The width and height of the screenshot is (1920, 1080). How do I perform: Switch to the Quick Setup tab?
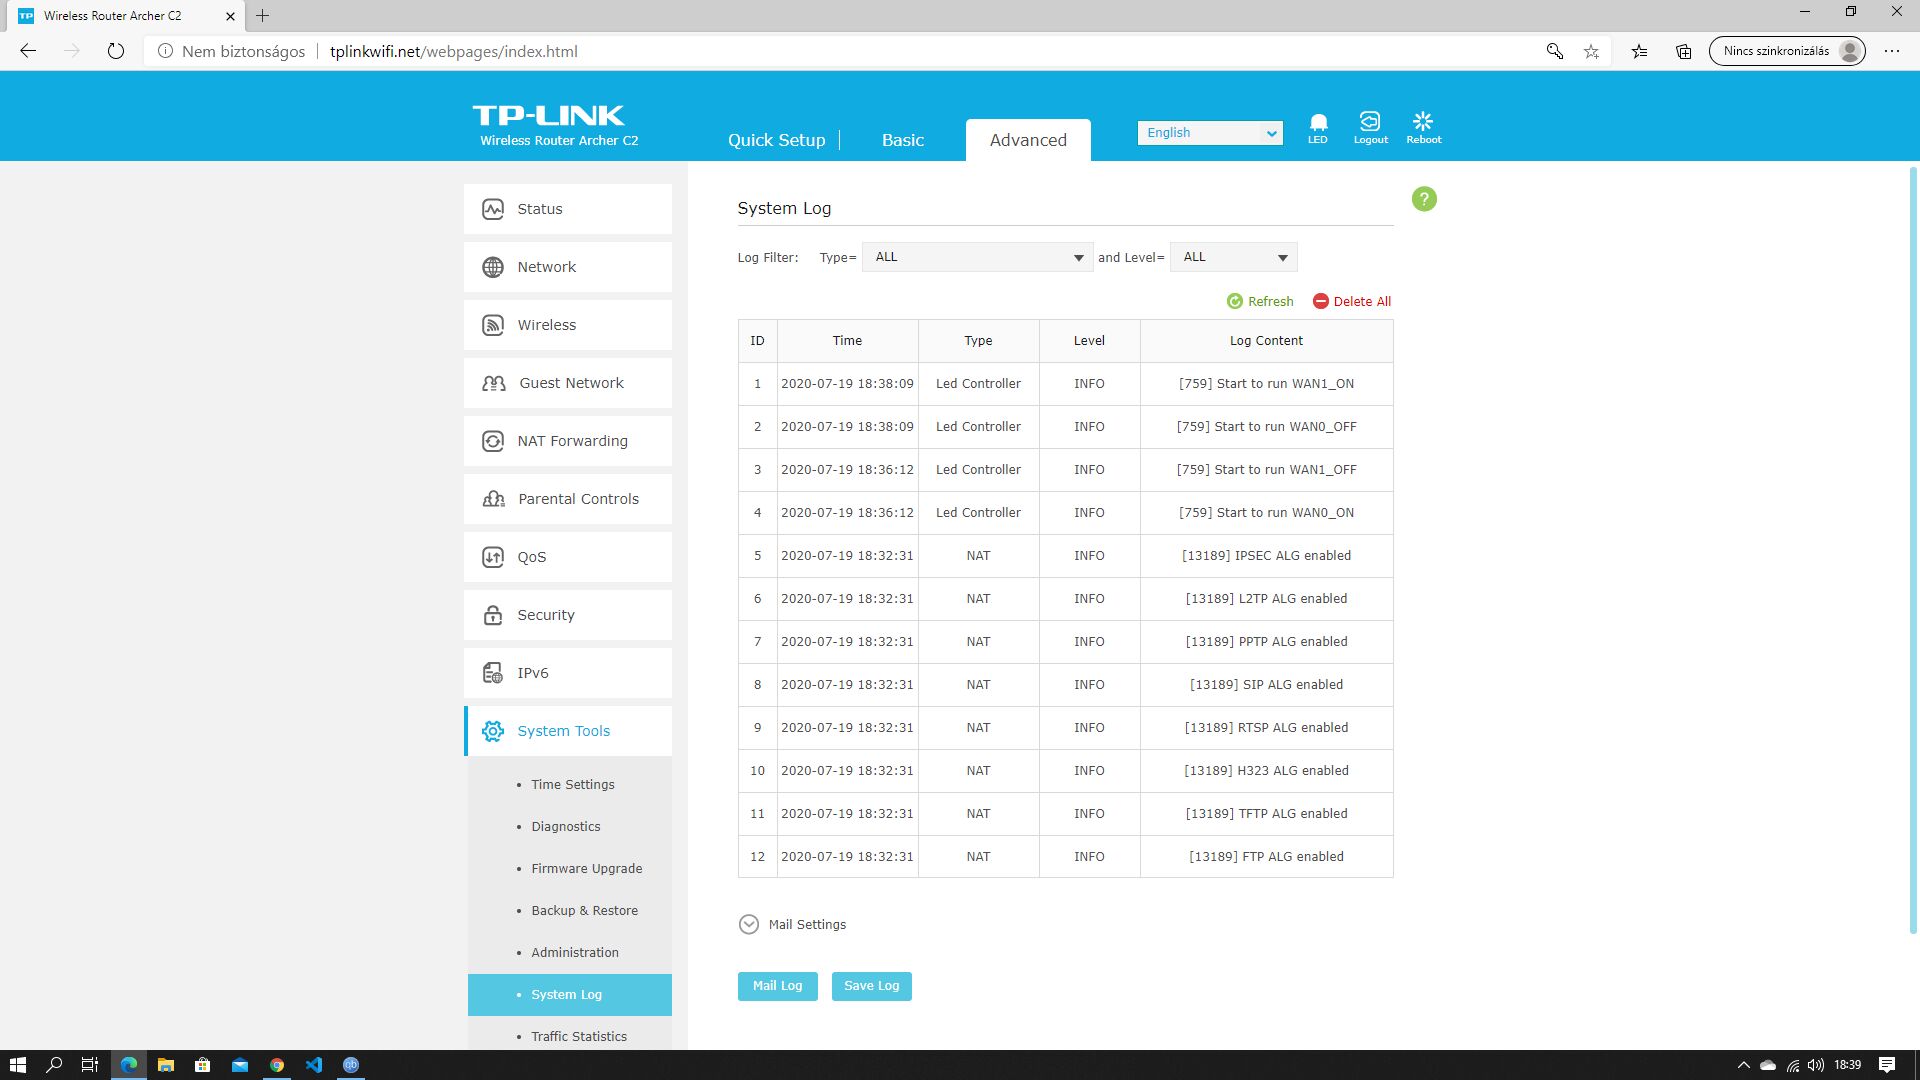776,140
